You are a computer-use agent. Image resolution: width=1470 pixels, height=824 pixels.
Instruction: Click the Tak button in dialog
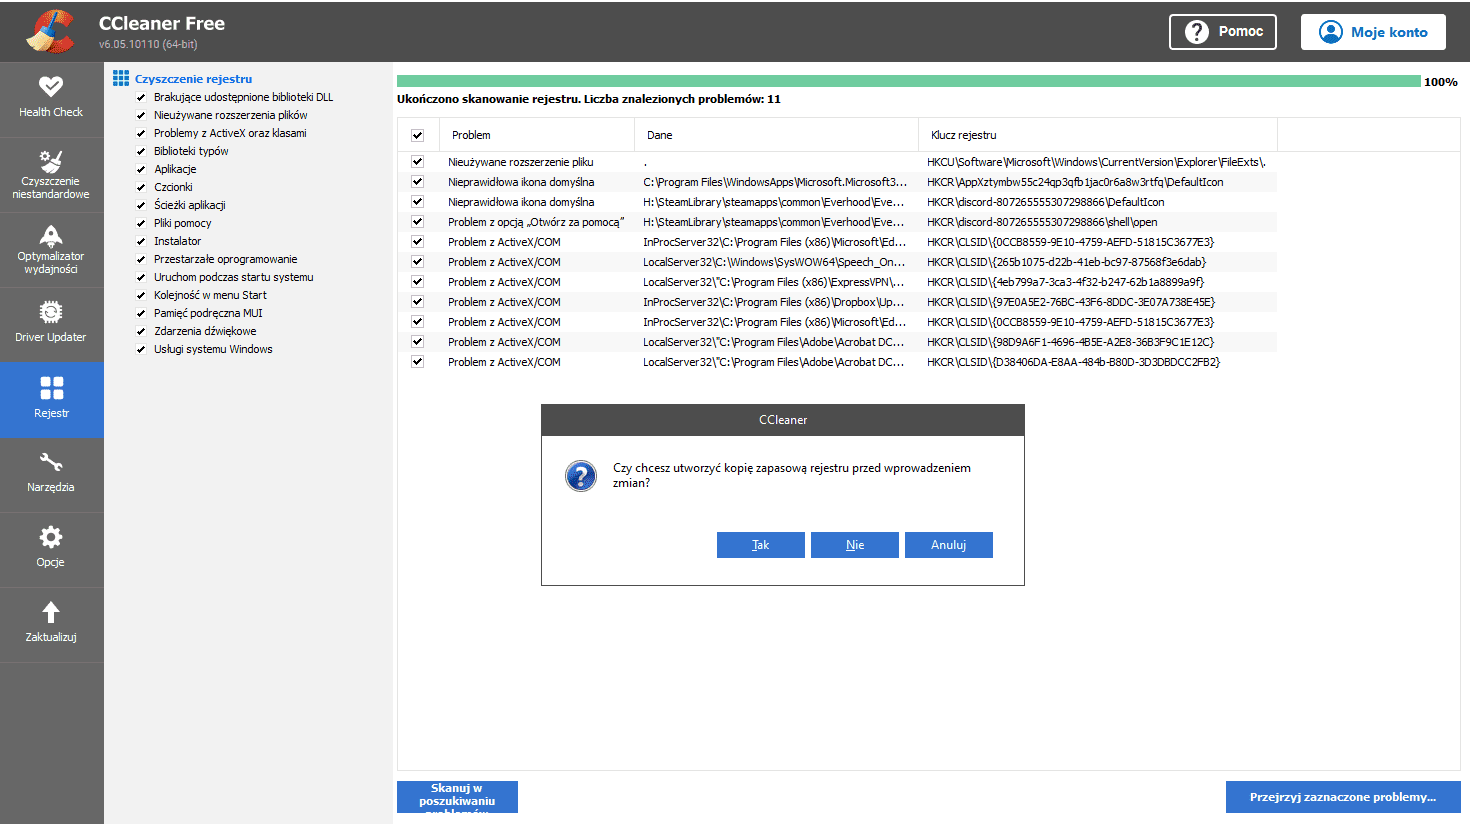(760, 545)
